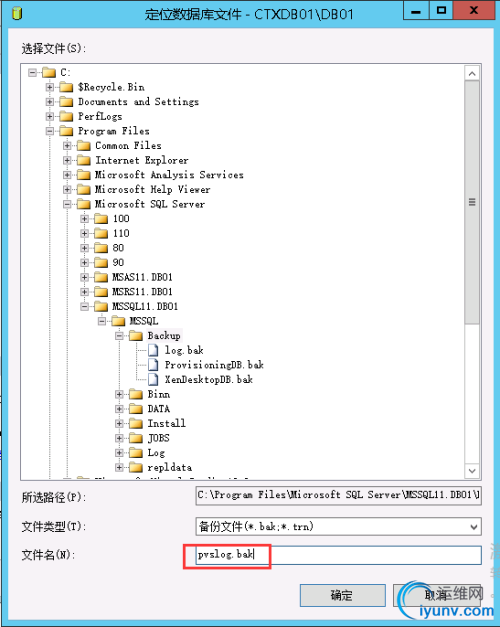Collapse the Microsoft SQL Server node

tap(67, 204)
